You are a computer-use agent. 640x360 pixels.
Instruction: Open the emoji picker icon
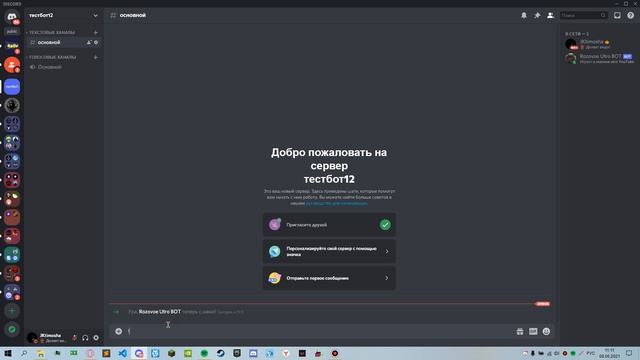(x=546, y=331)
